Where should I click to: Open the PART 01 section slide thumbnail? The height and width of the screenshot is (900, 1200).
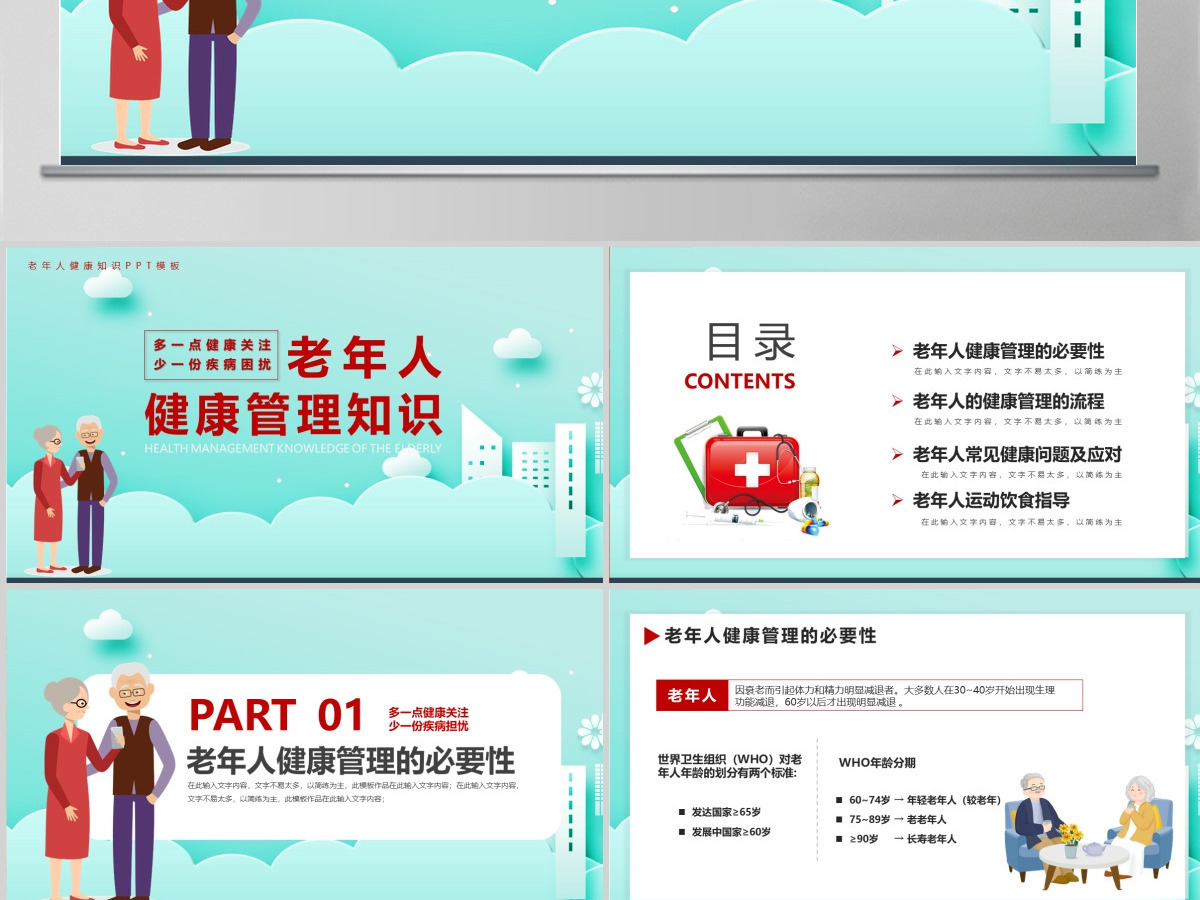point(305,745)
